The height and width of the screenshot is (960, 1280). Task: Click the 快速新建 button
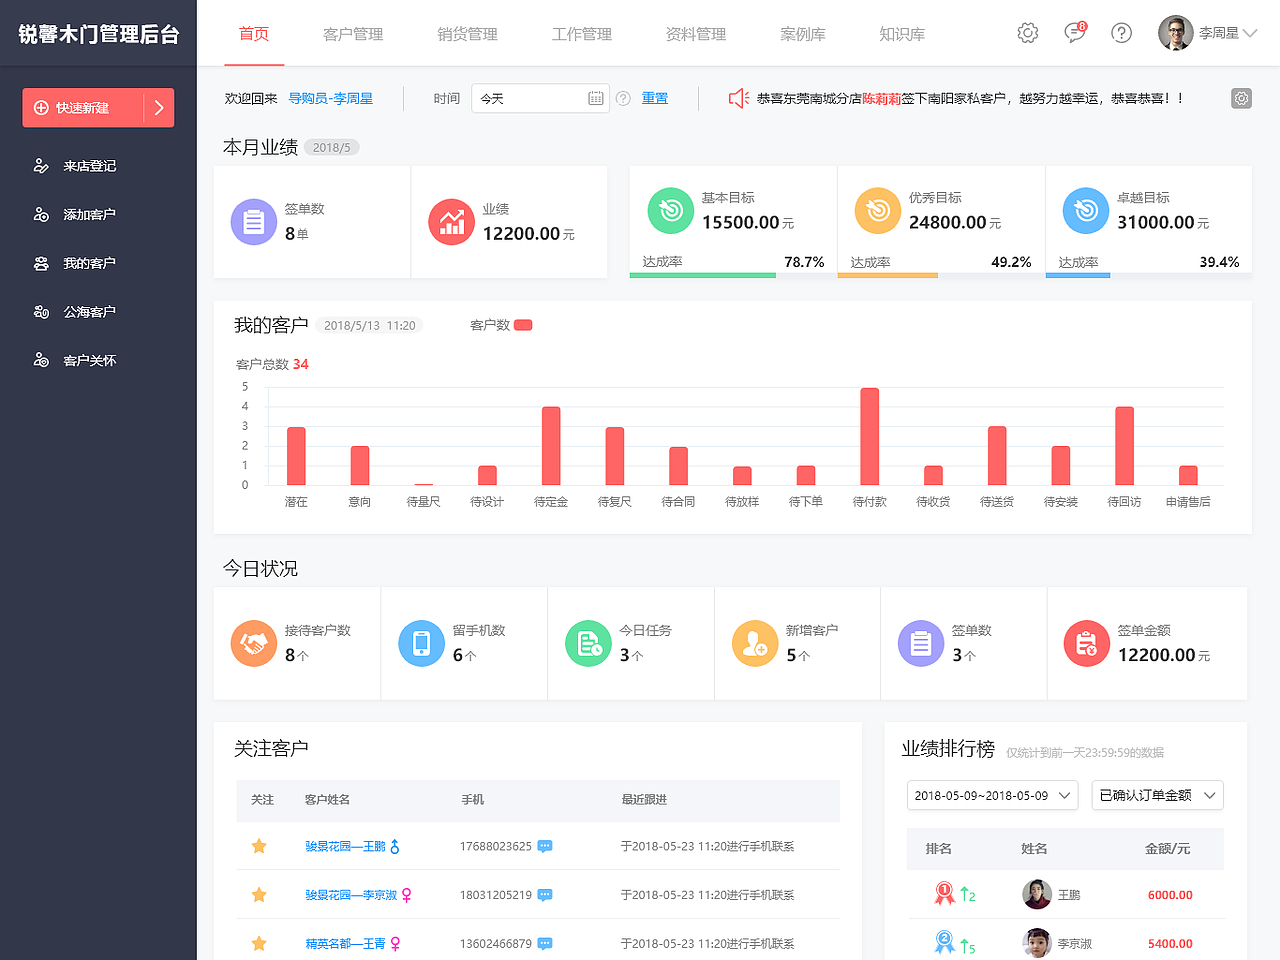tap(98, 107)
